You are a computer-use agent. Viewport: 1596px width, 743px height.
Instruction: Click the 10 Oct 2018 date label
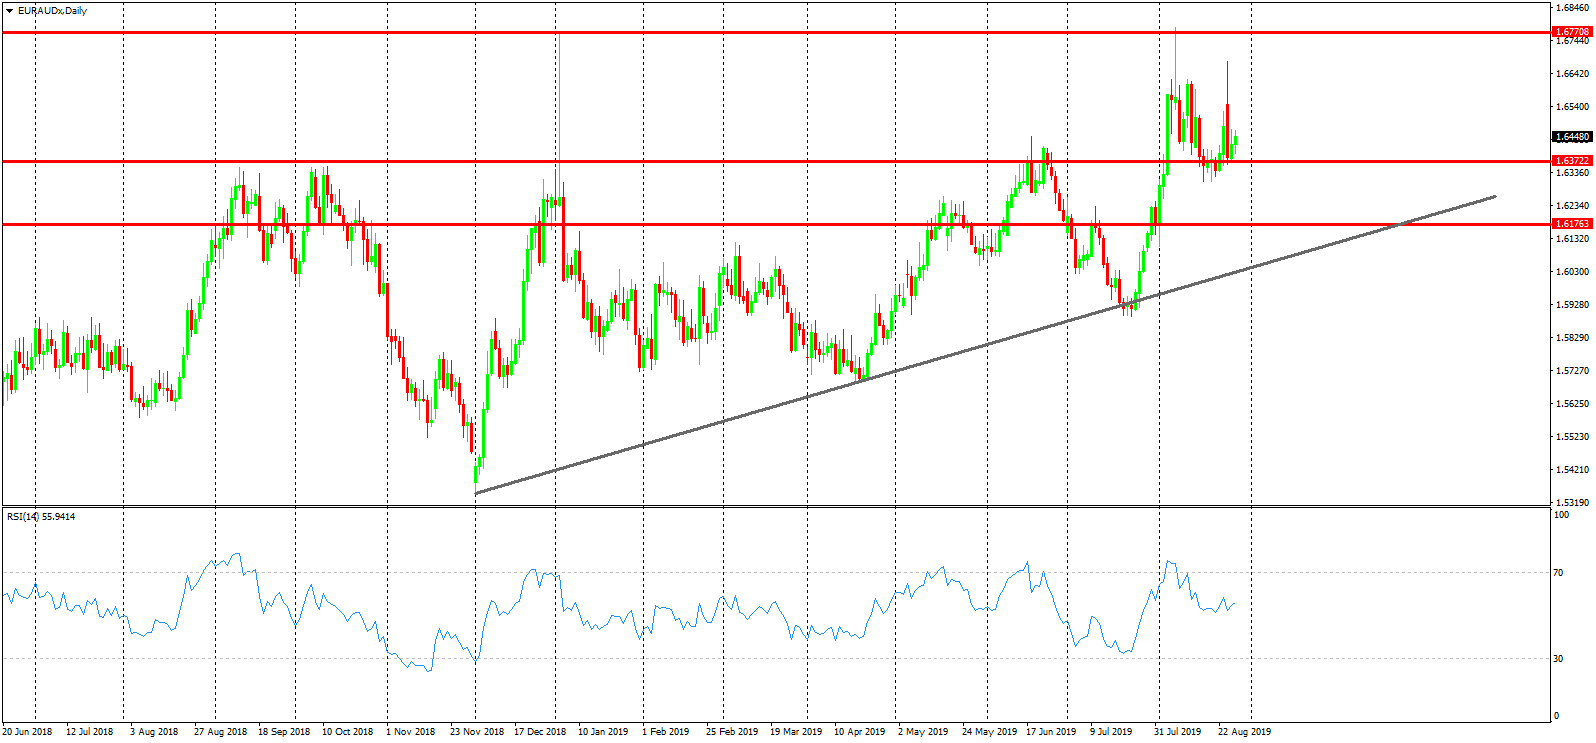tap(347, 731)
